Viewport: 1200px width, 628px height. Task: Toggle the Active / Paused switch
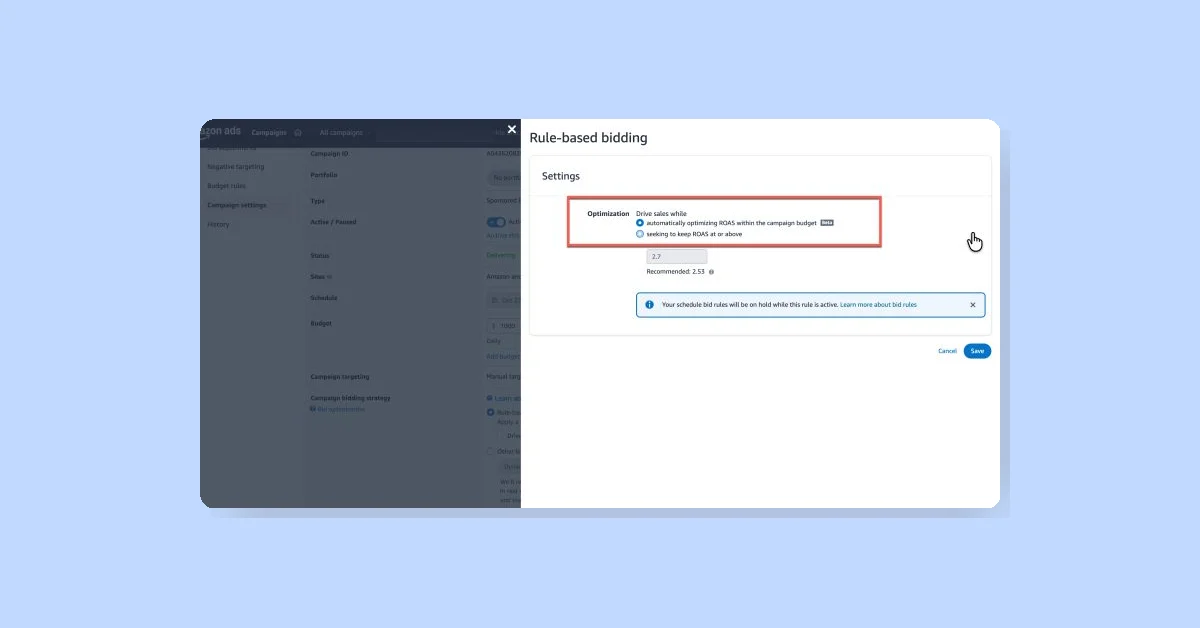point(495,222)
